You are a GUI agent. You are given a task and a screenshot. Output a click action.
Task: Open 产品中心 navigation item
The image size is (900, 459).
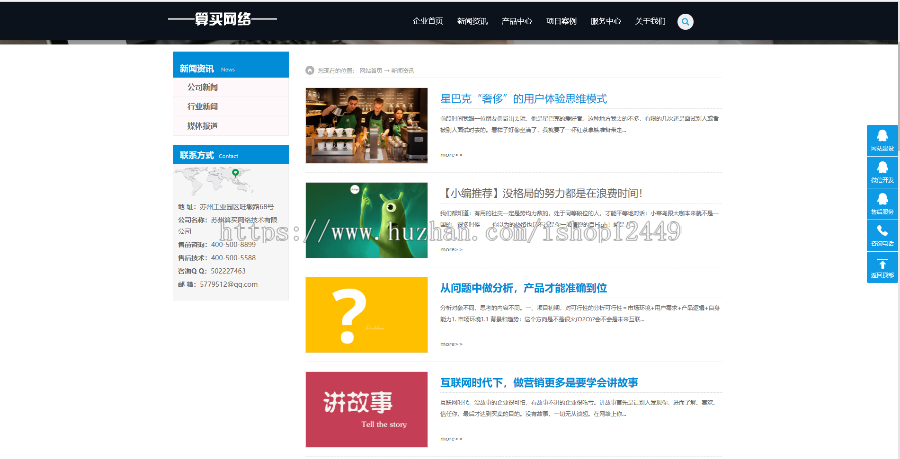tap(517, 22)
